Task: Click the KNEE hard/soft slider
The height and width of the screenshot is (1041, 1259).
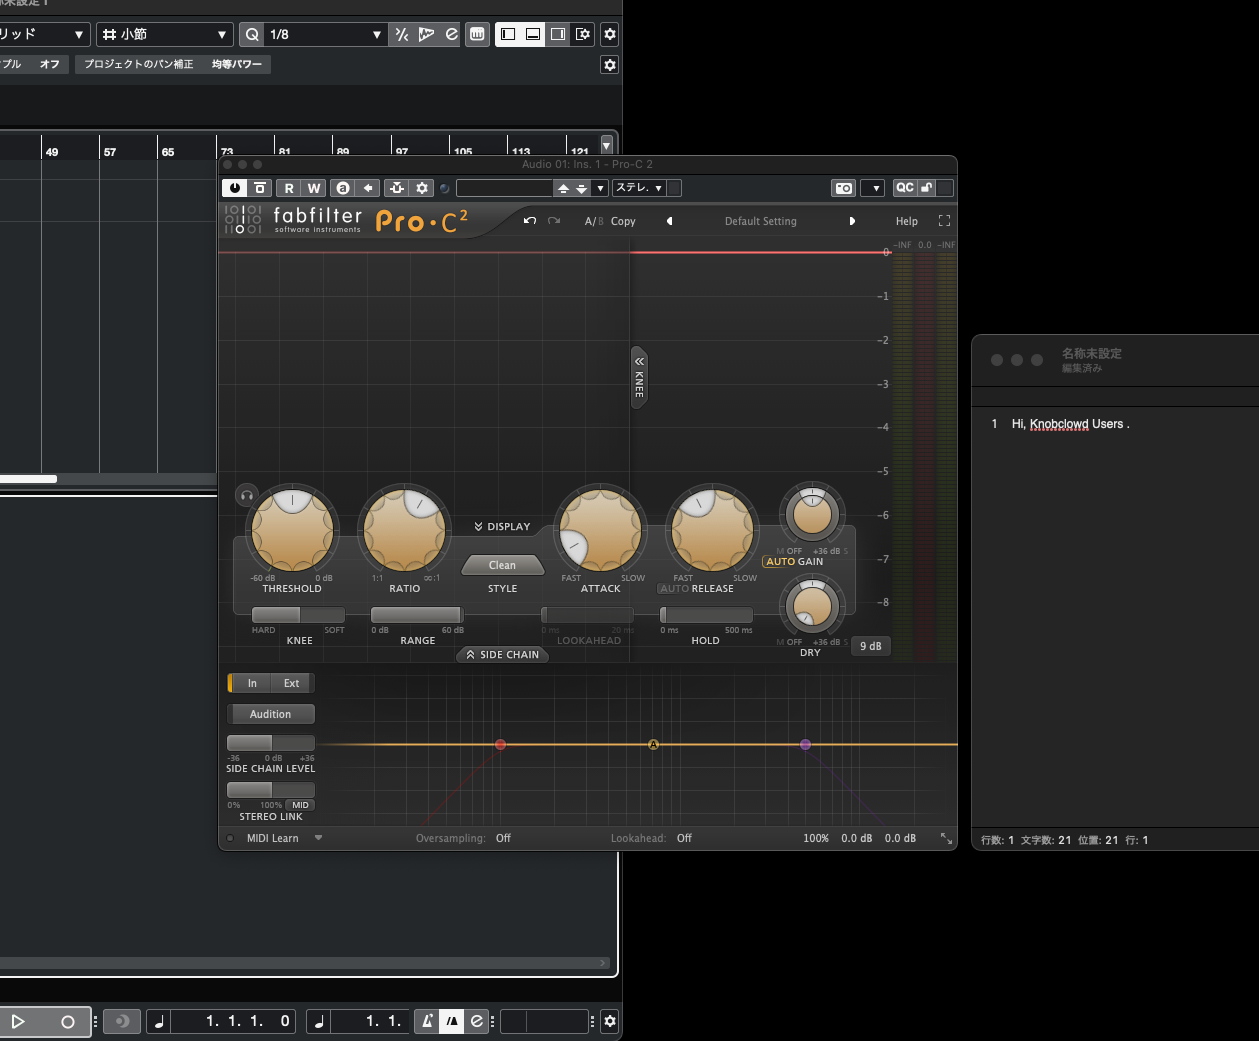Action: 298,615
